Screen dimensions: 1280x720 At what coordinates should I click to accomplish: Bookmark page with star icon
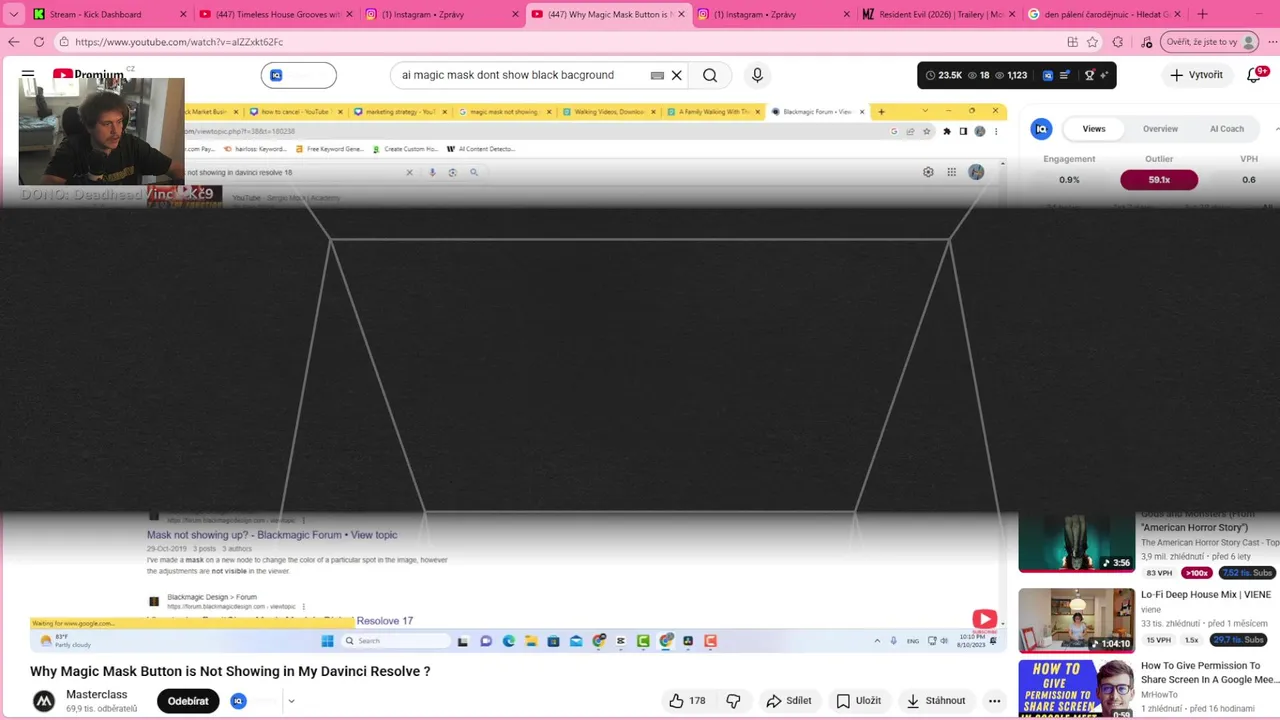tap(1092, 42)
